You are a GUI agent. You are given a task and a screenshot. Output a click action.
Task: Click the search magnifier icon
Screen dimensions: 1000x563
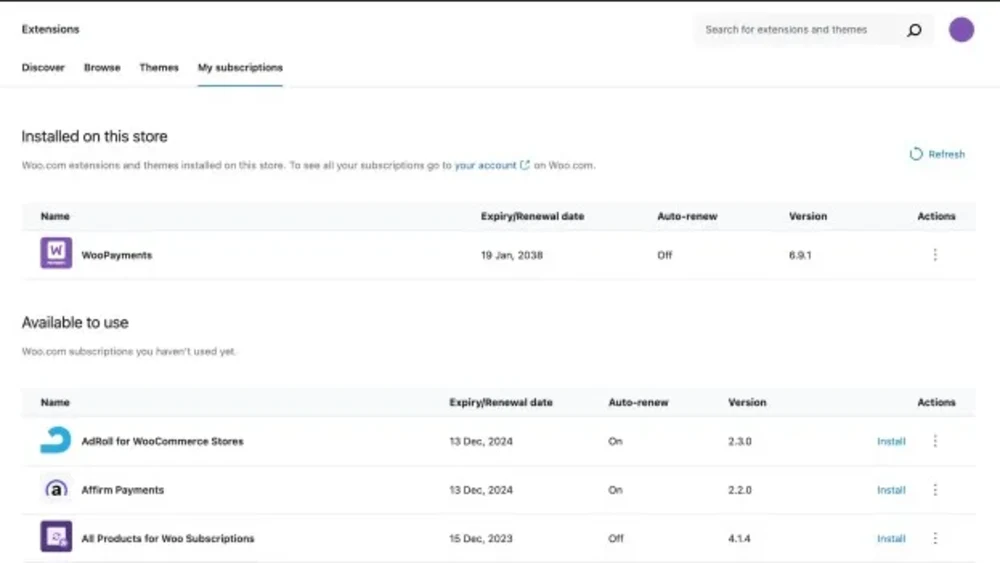914,30
